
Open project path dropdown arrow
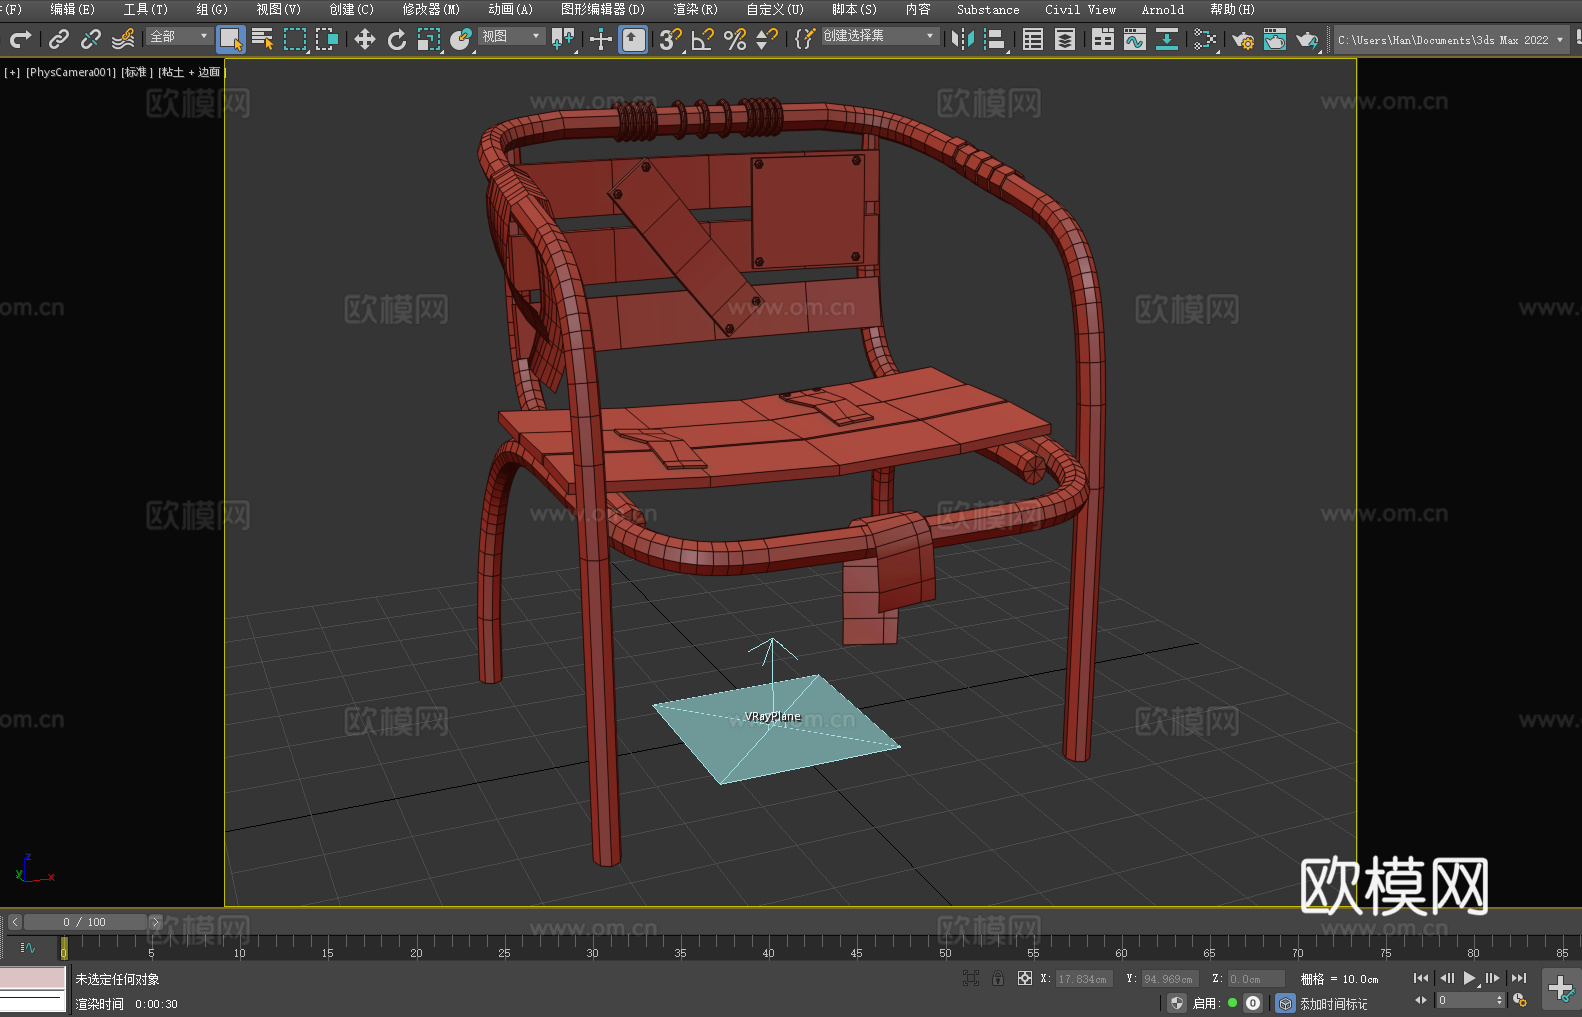pyautogui.click(x=1559, y=40)
